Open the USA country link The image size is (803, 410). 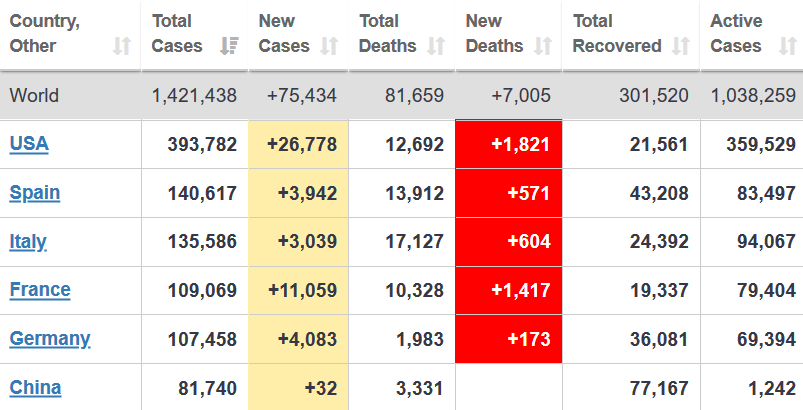coord(29,144)
